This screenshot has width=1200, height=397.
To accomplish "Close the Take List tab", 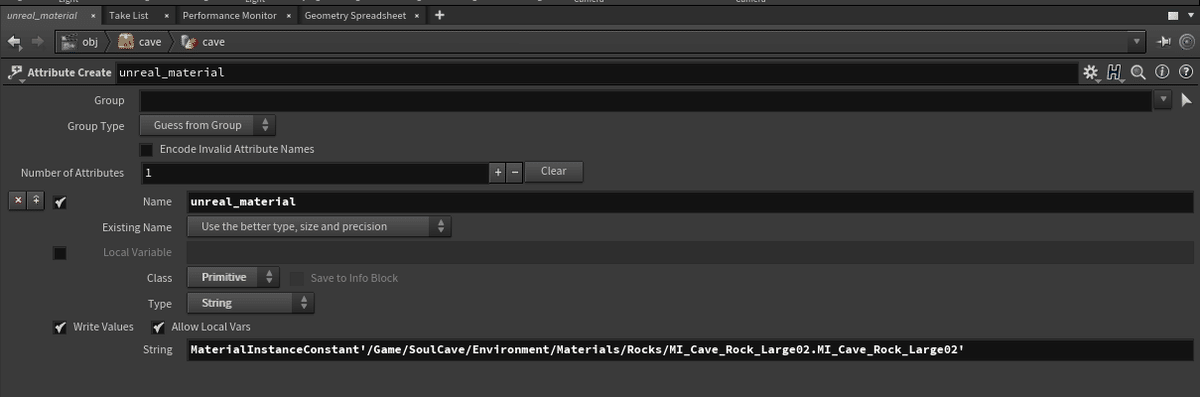I will pyautogui.click(x=166, y=16).
